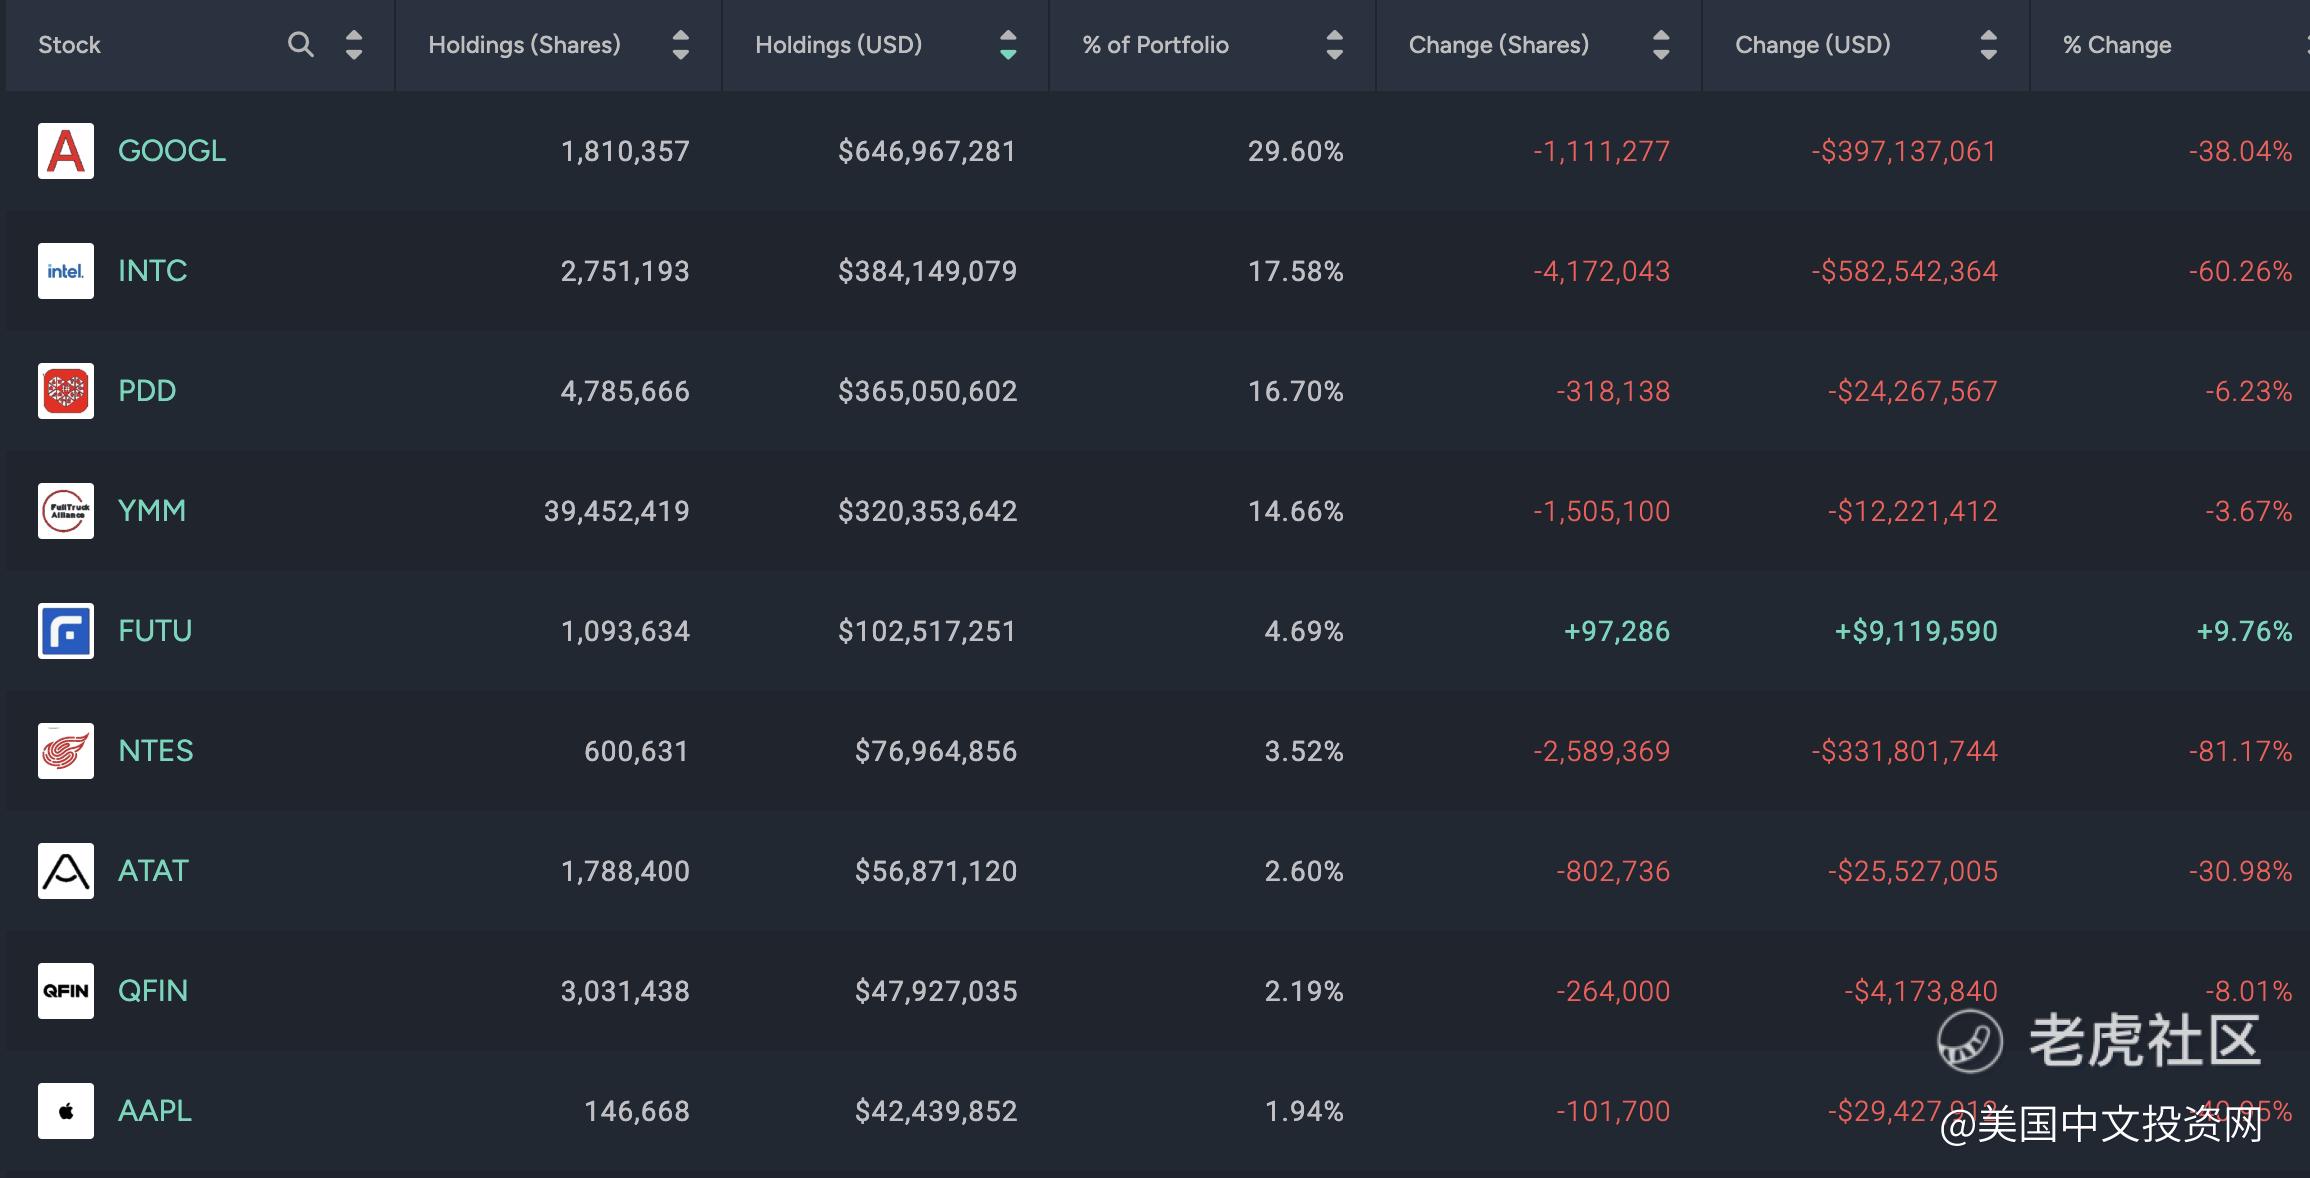Sort by Stock column arrows
The height and width of the screenshot is (1178, 2310).
tap(354, 44)
